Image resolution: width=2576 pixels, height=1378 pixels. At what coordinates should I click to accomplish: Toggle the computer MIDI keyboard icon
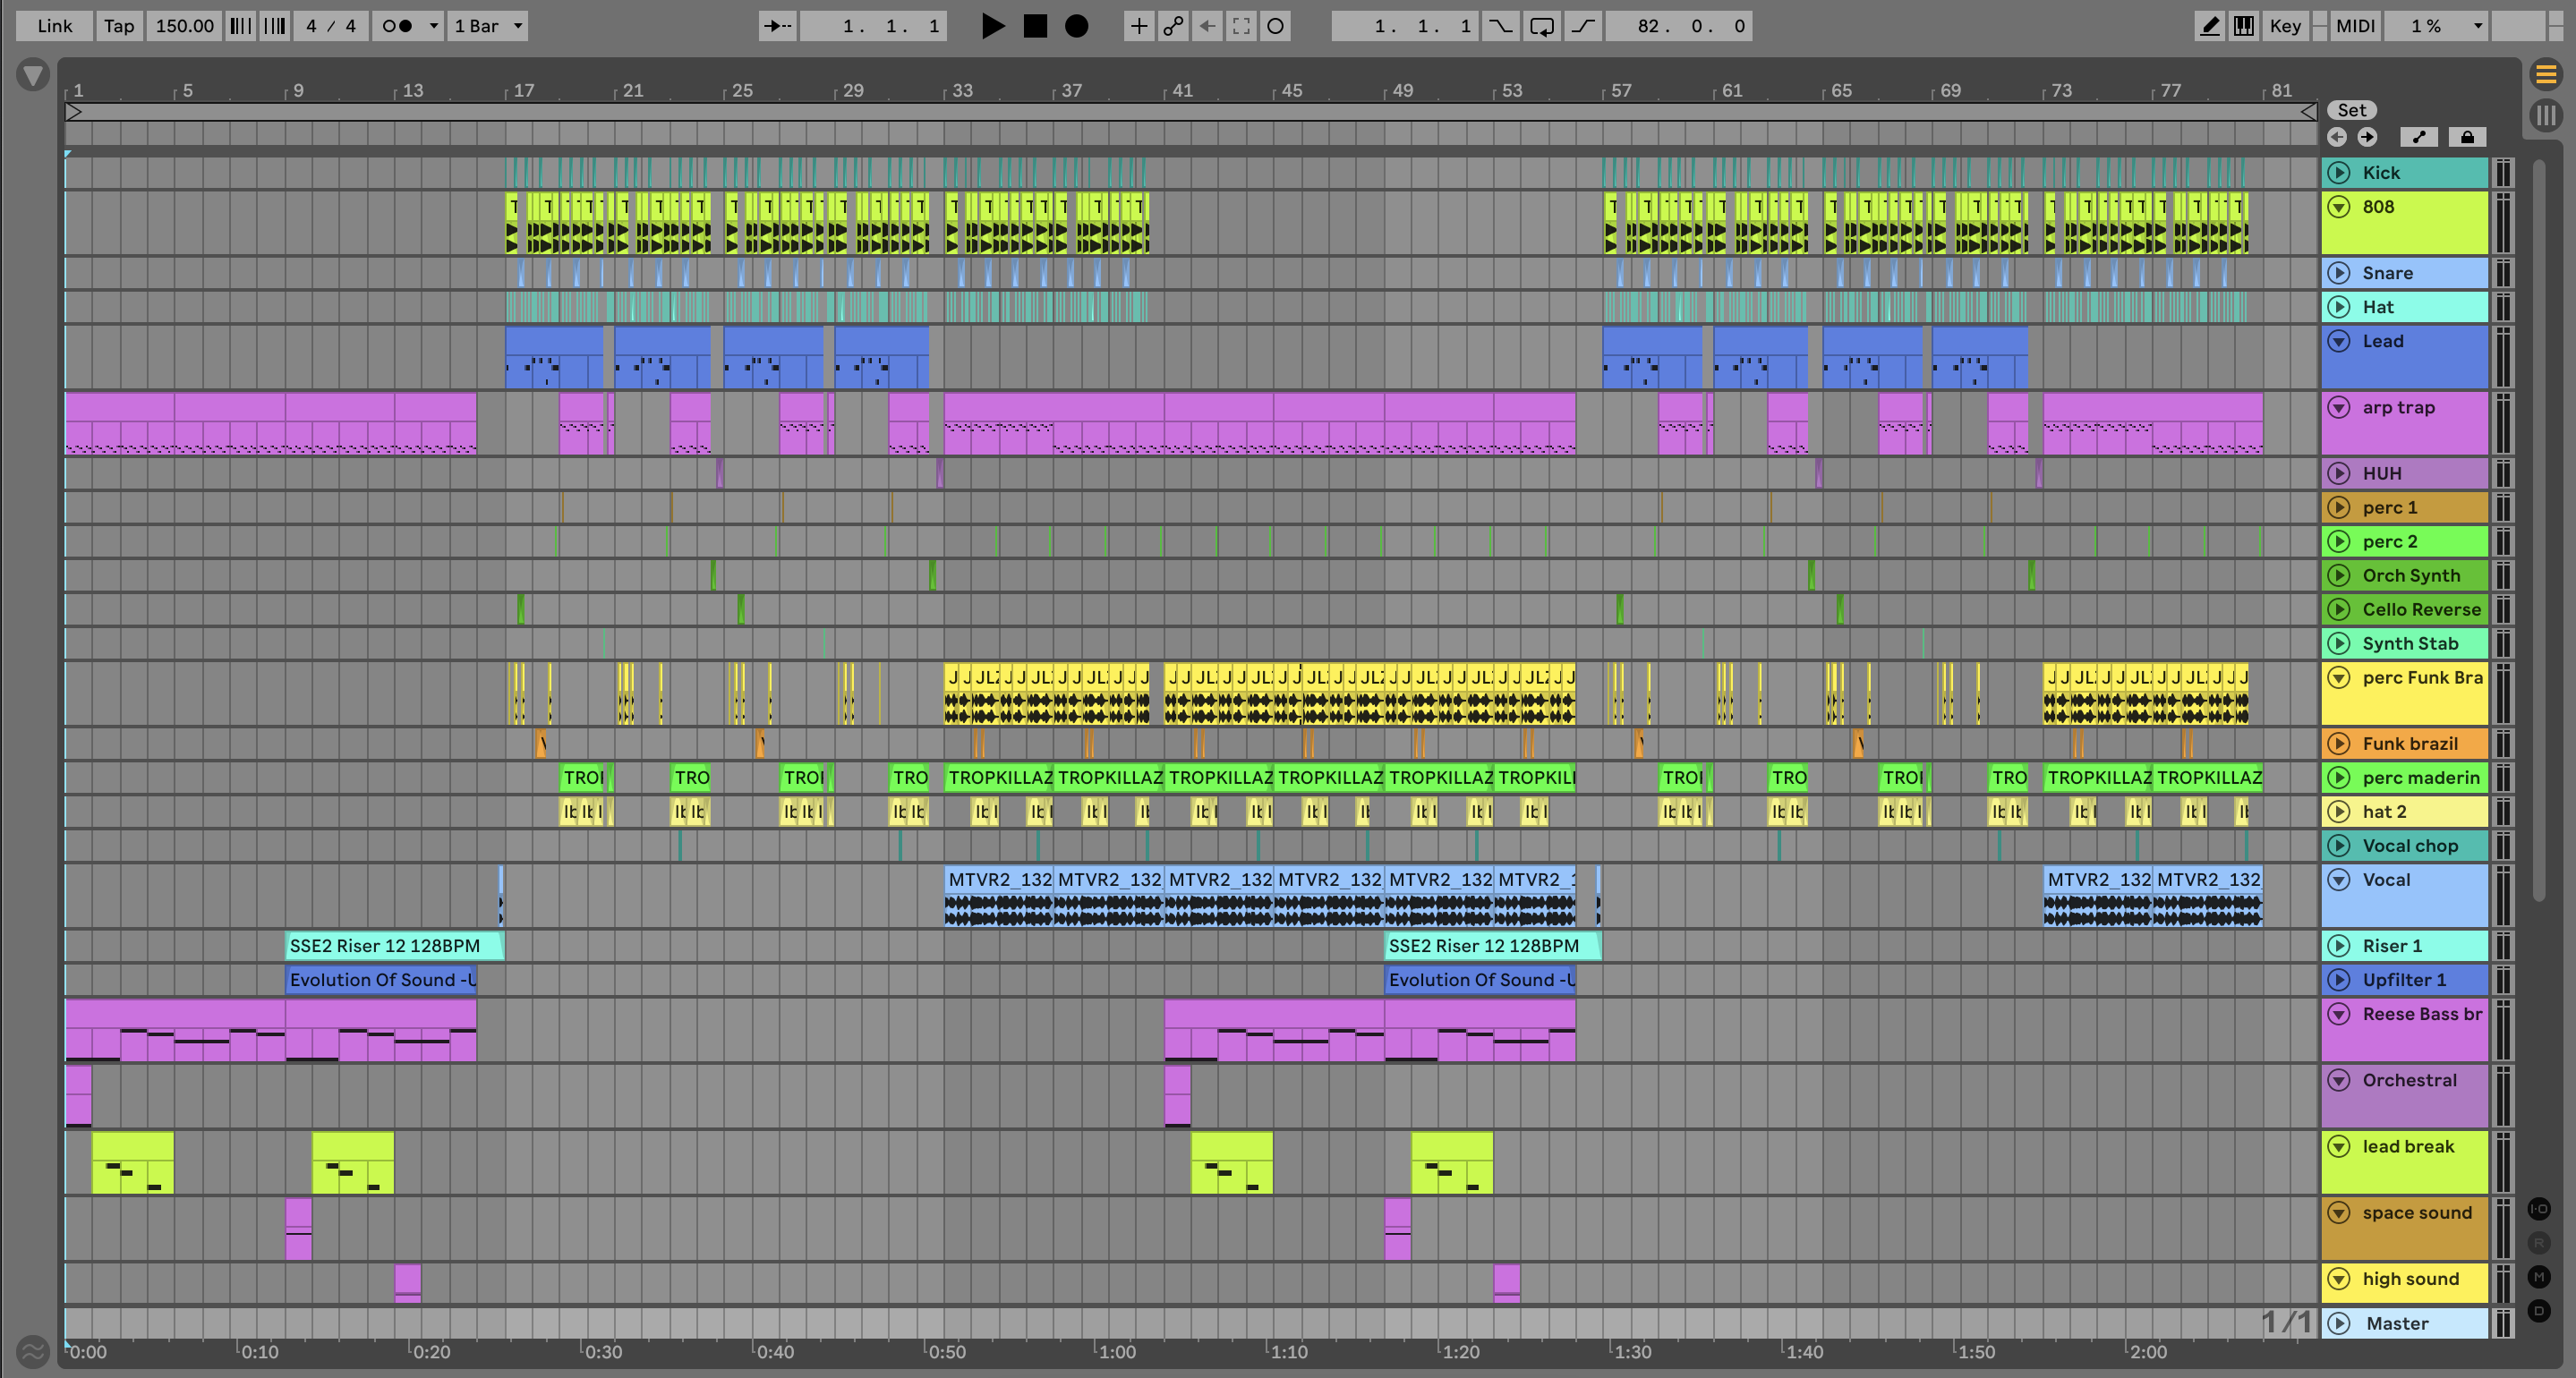click(x=2244, y=26)
